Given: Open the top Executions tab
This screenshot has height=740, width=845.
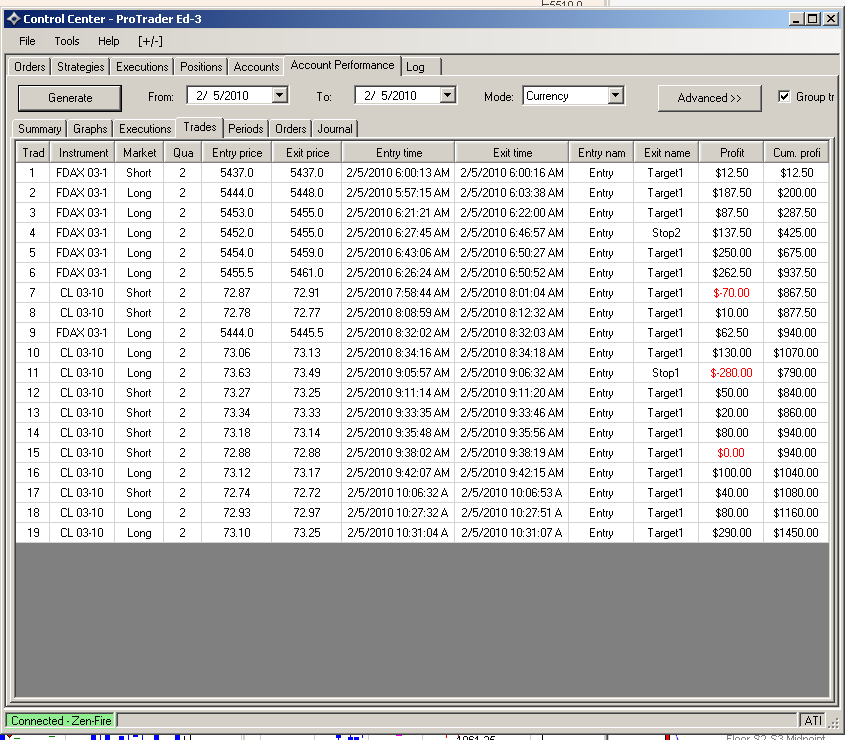Looking at the screenshot, I should pos(142,67).
